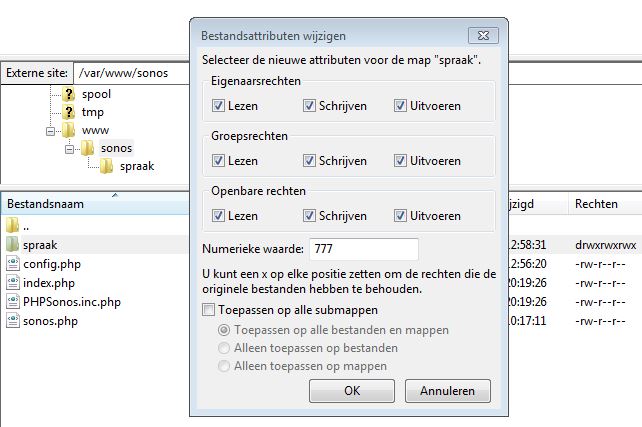Enable Toepassen op alle submappen checkbox
The width and height of the screenshot is (642, 427).
tap(208, 310)
